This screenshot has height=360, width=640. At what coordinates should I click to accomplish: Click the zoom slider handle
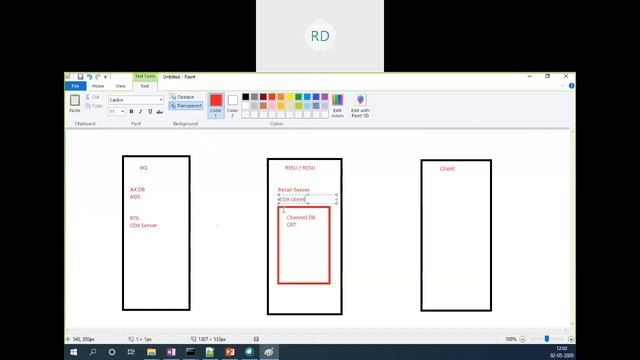pos(547,339)
